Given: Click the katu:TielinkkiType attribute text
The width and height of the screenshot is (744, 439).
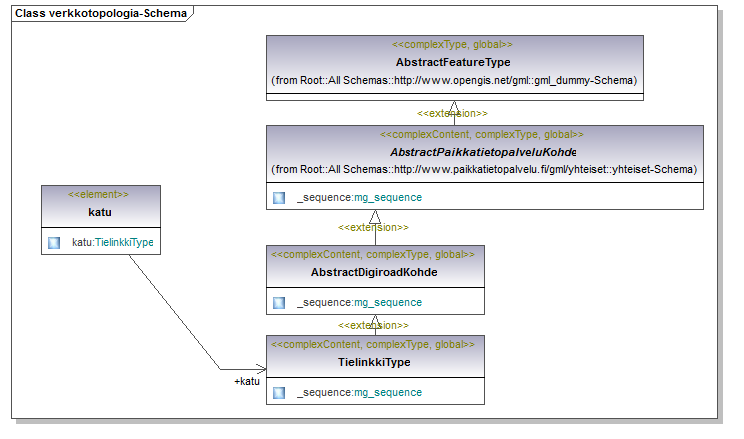Looking at the screenshot, I should click(x=112, y=242).
